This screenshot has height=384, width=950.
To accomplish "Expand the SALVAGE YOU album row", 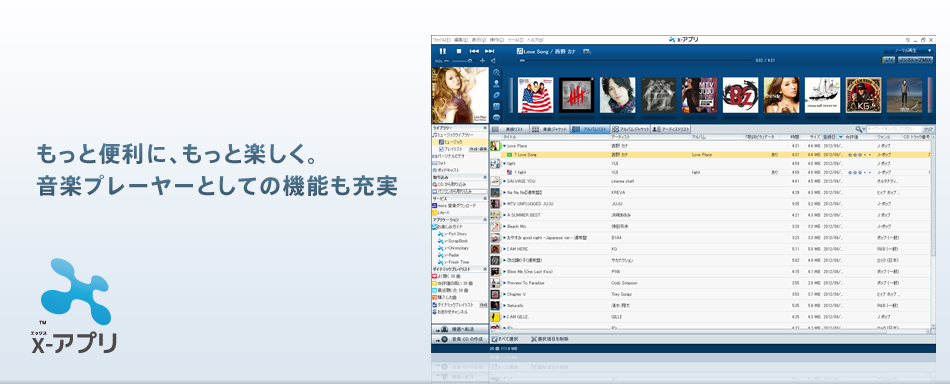I will point(504,180).
